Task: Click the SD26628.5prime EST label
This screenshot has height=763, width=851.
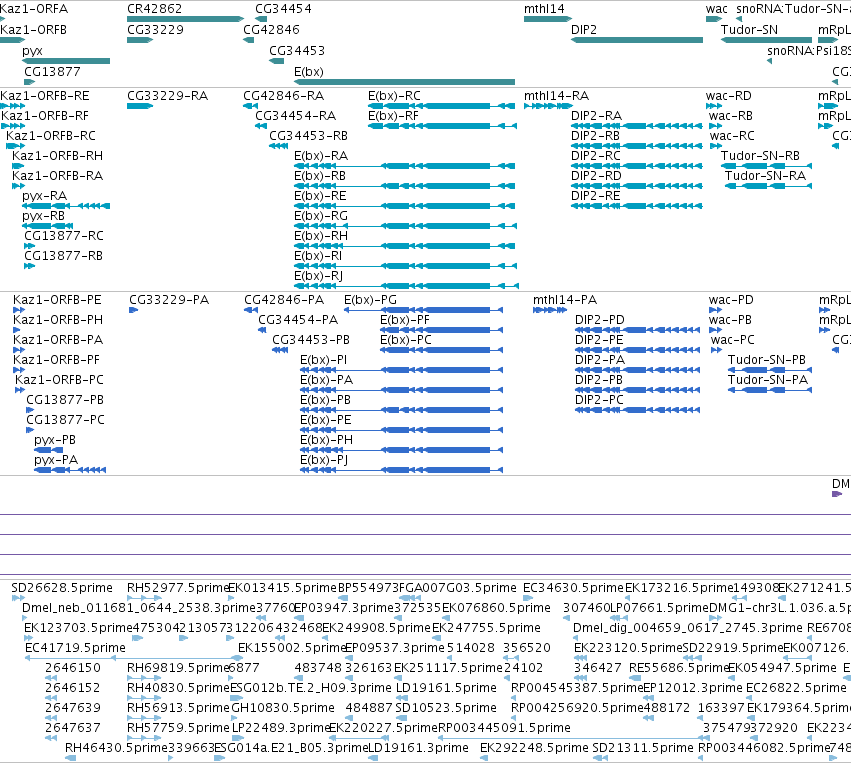Action: (x=62, y=588)
